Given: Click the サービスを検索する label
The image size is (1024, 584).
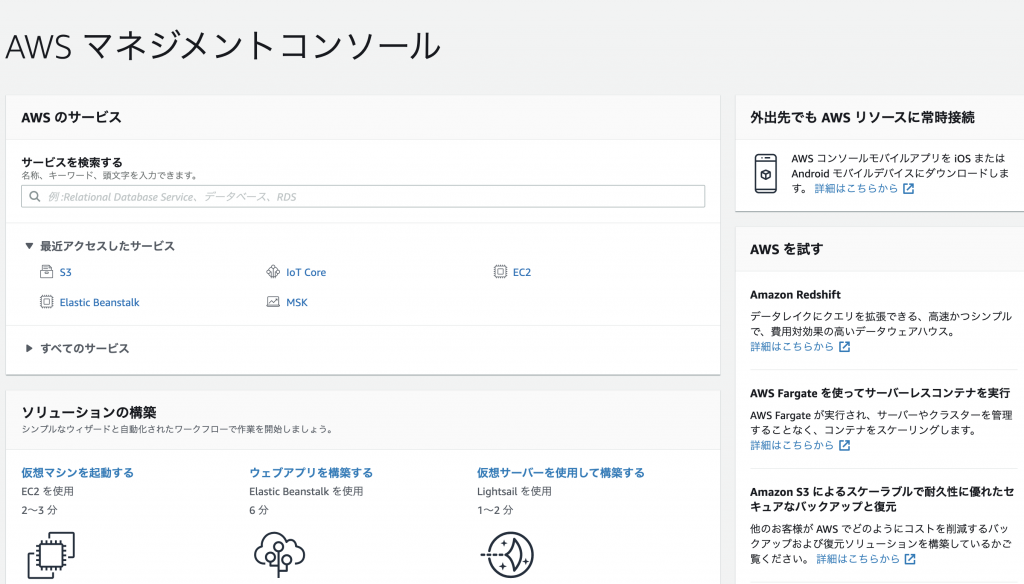Looking at the screenshot, I should click(72, 162).
